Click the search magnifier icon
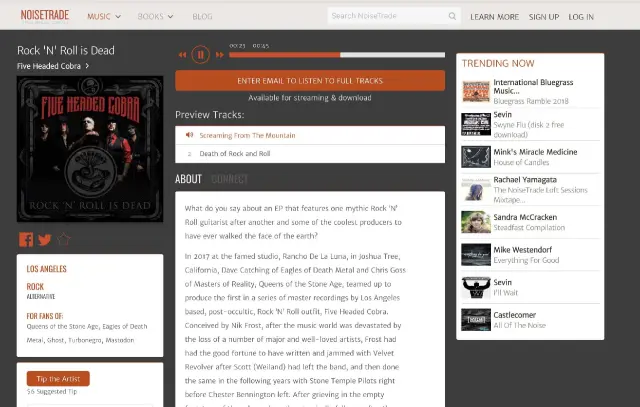The image size is (640, 407). point(452,16)
